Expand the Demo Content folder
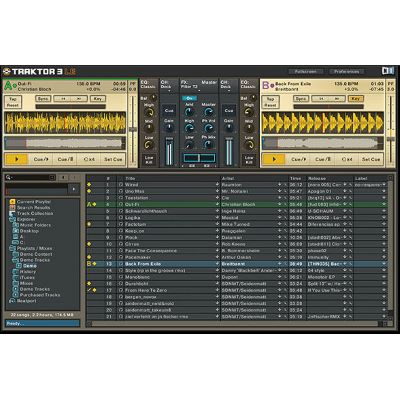The height and width of the screenshot is (400, 400). [15, 254]
